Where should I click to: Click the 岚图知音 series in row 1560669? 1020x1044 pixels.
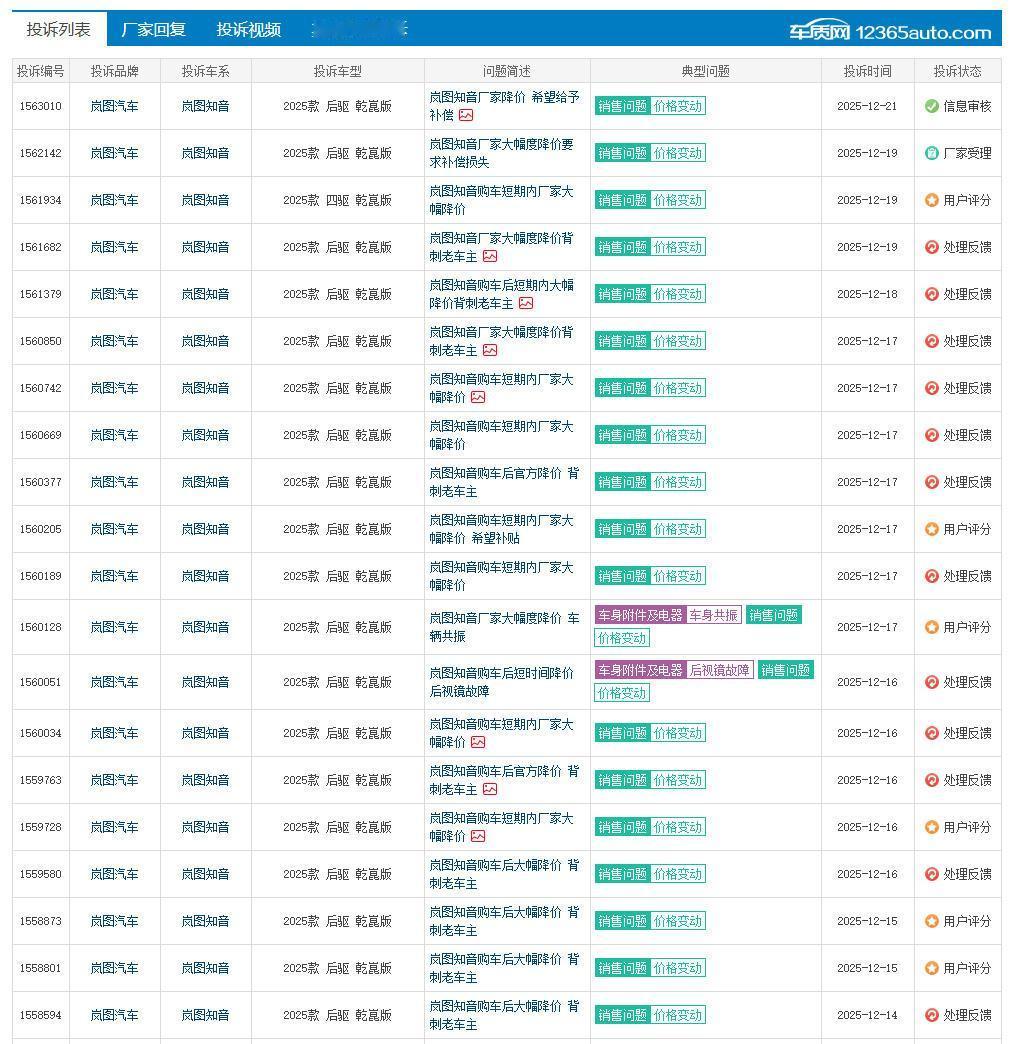point(206,435)
